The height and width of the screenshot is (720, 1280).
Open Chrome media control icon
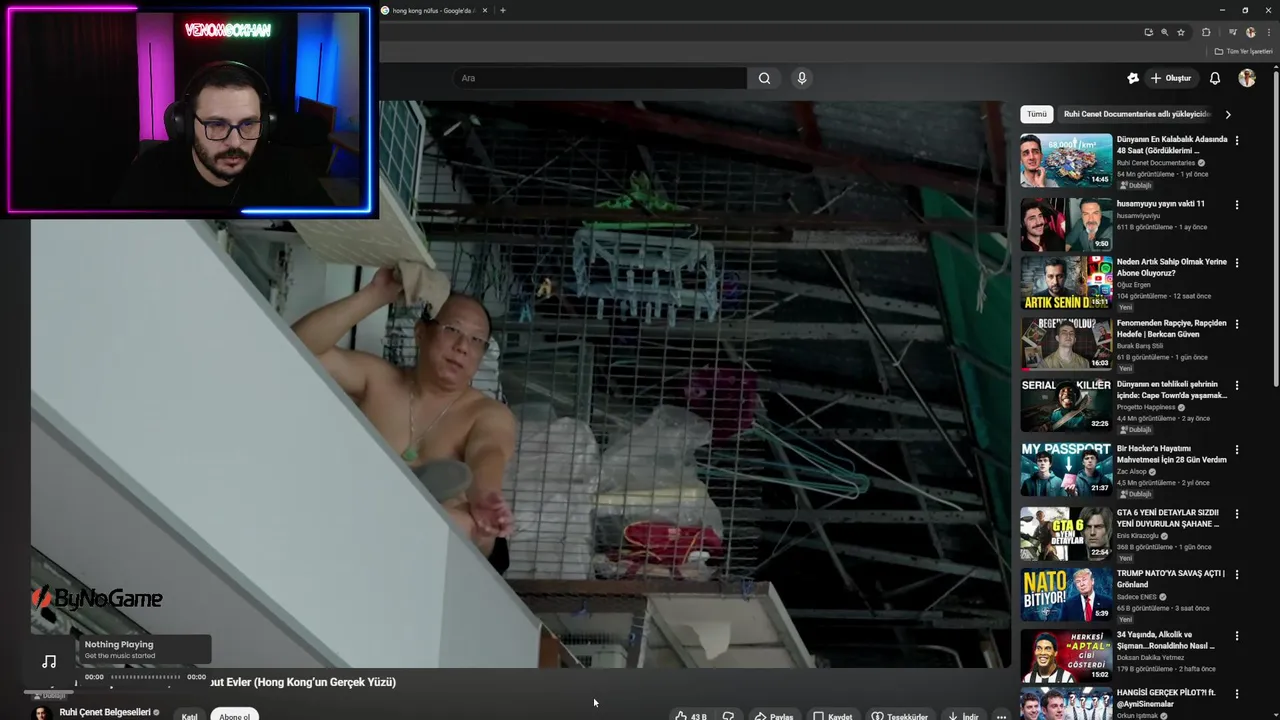pyautogui.click(x=1232, y=32)
